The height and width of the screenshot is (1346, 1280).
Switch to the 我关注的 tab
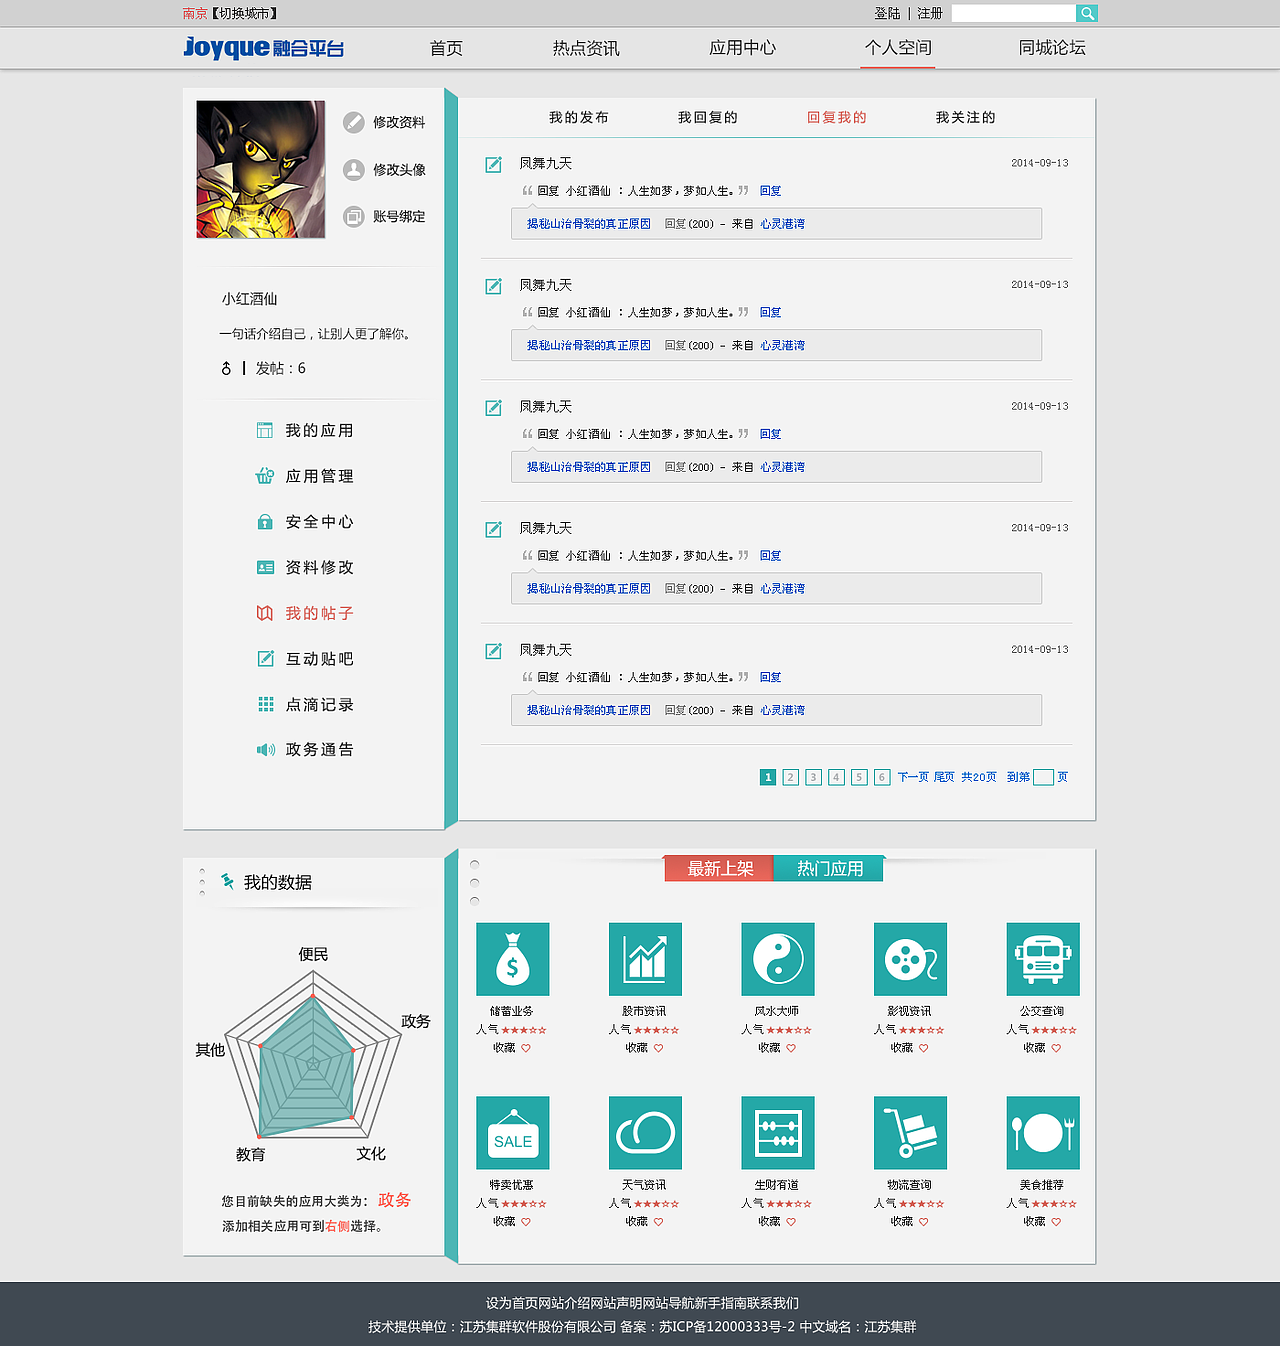point(964,117)
